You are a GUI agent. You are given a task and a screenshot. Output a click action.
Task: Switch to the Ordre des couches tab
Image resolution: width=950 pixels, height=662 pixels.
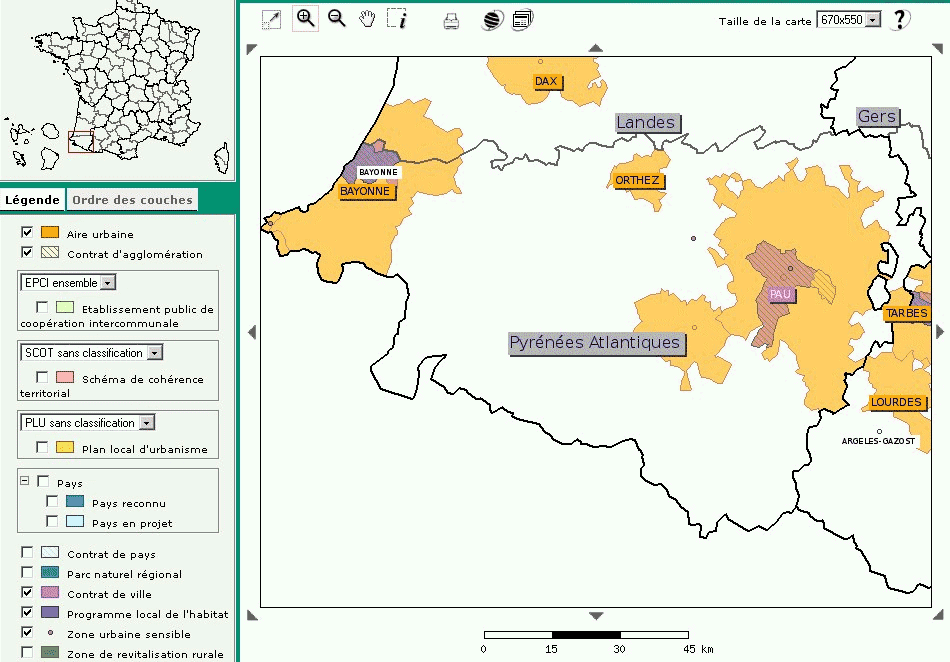click(x=132, y=200)
